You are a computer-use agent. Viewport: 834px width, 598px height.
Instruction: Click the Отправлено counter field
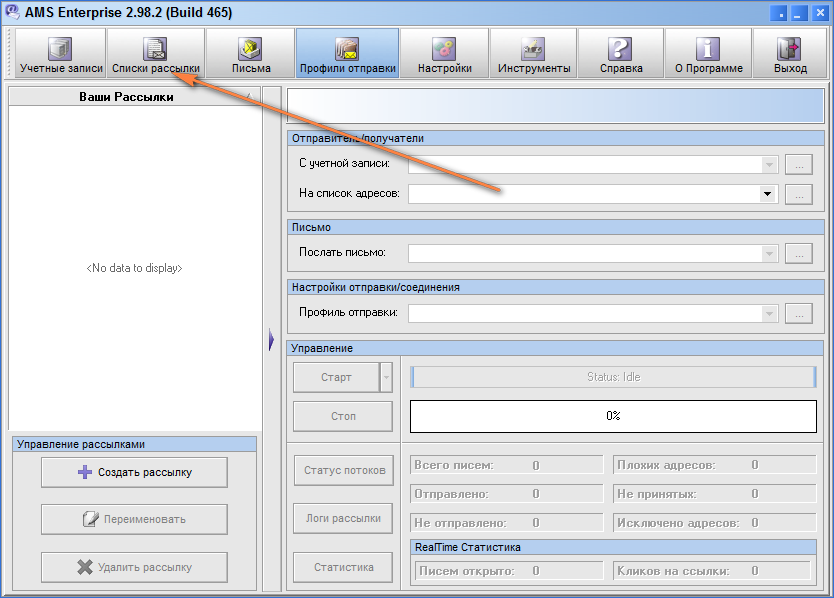pos(507,494)
